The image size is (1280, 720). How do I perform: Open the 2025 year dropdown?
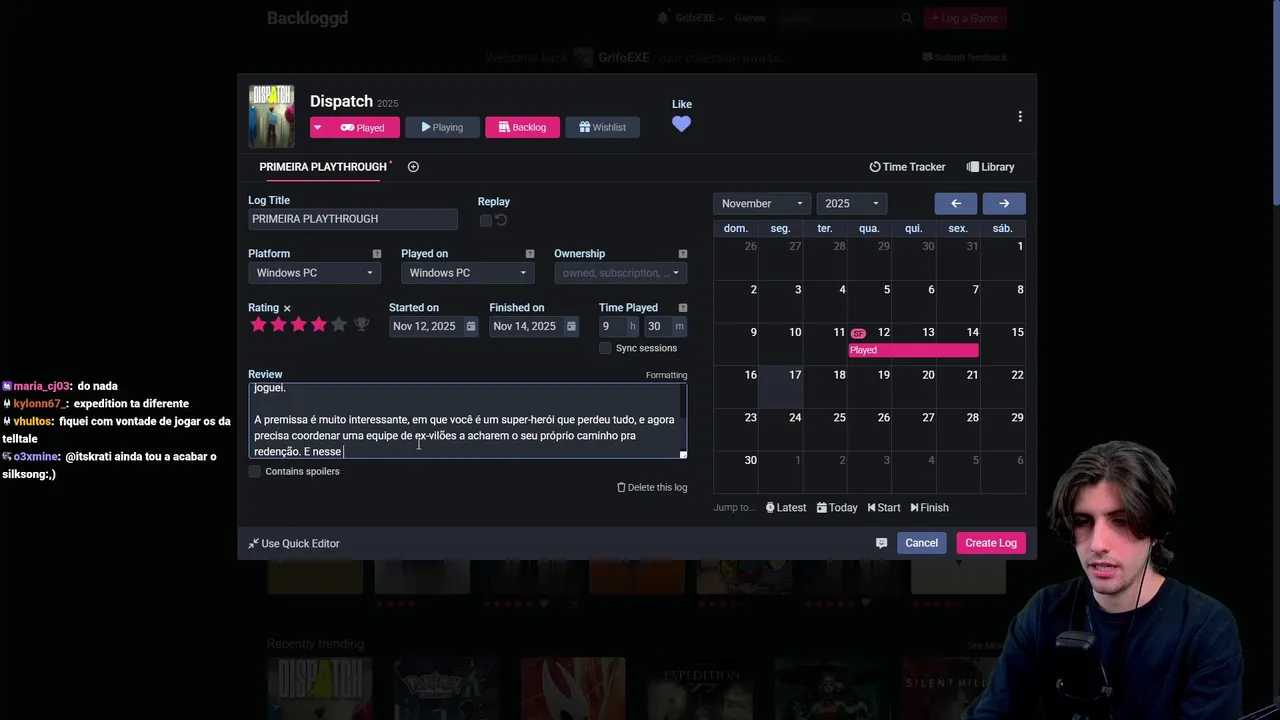tap(851, 204)
